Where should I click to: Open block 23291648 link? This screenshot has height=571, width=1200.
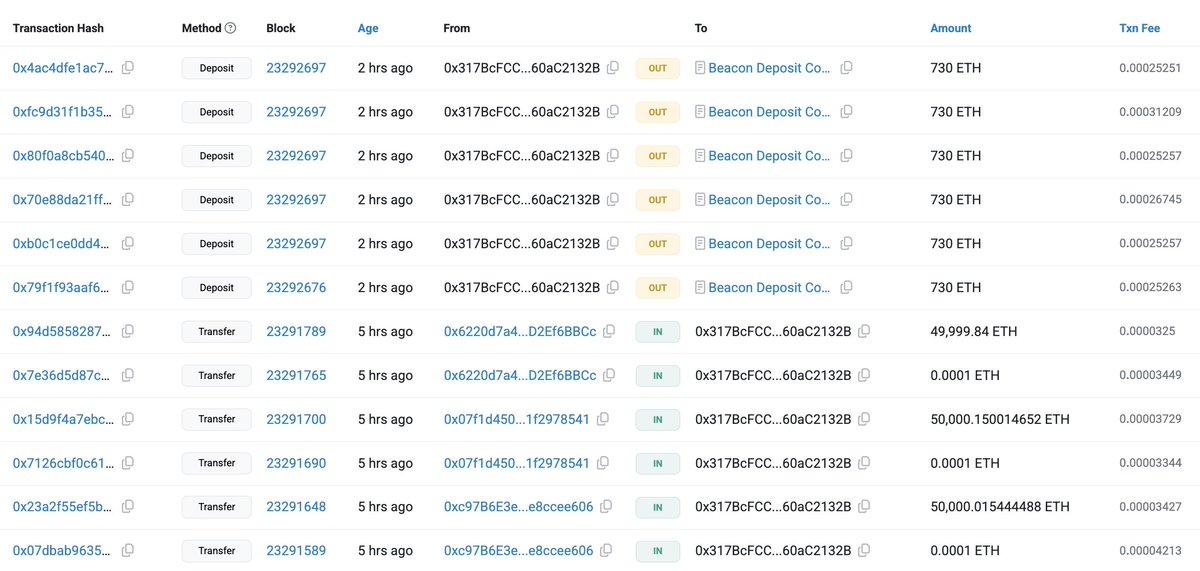click(296, 507)
